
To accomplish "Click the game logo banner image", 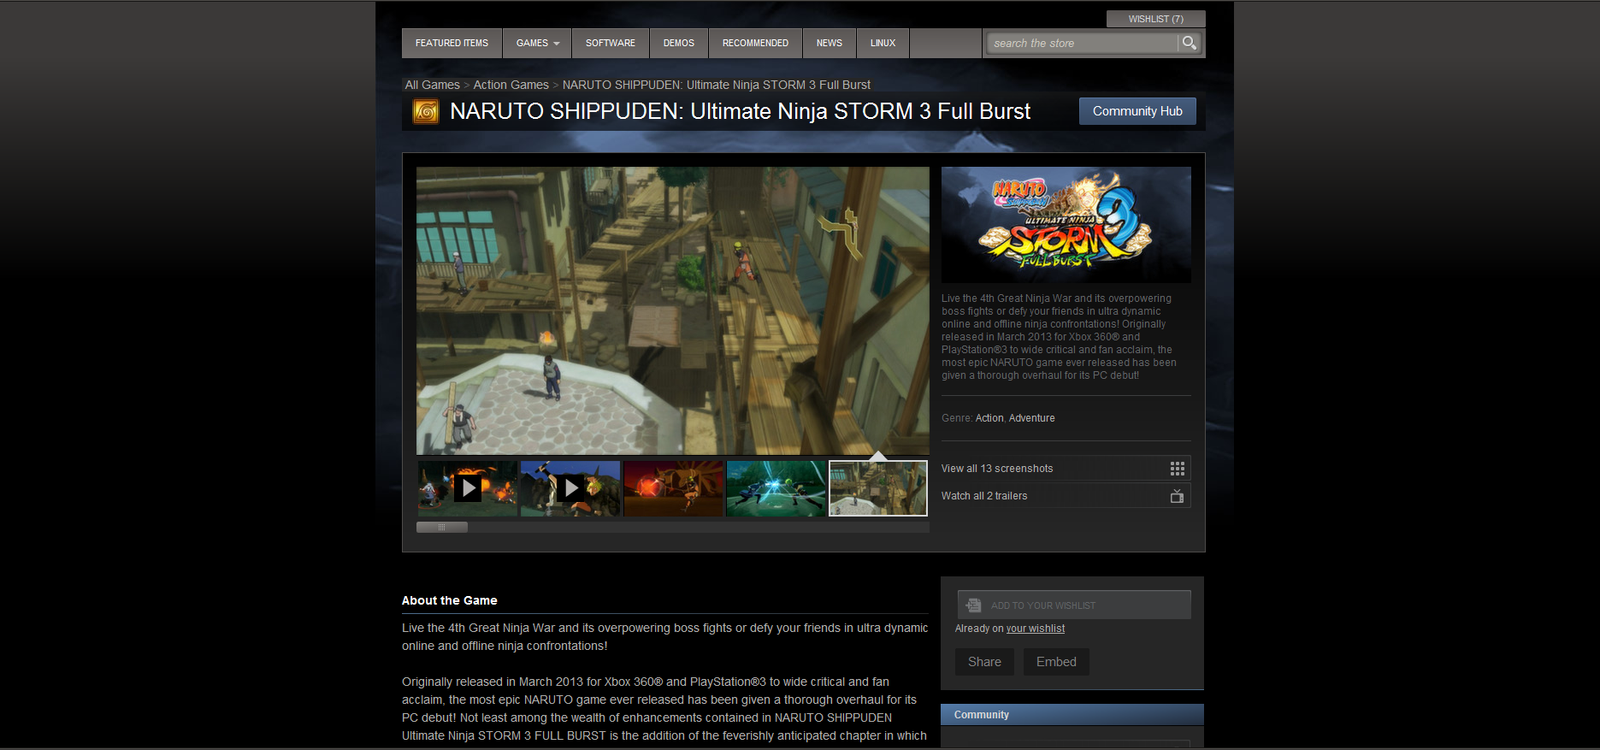I will coord(1066,225).
